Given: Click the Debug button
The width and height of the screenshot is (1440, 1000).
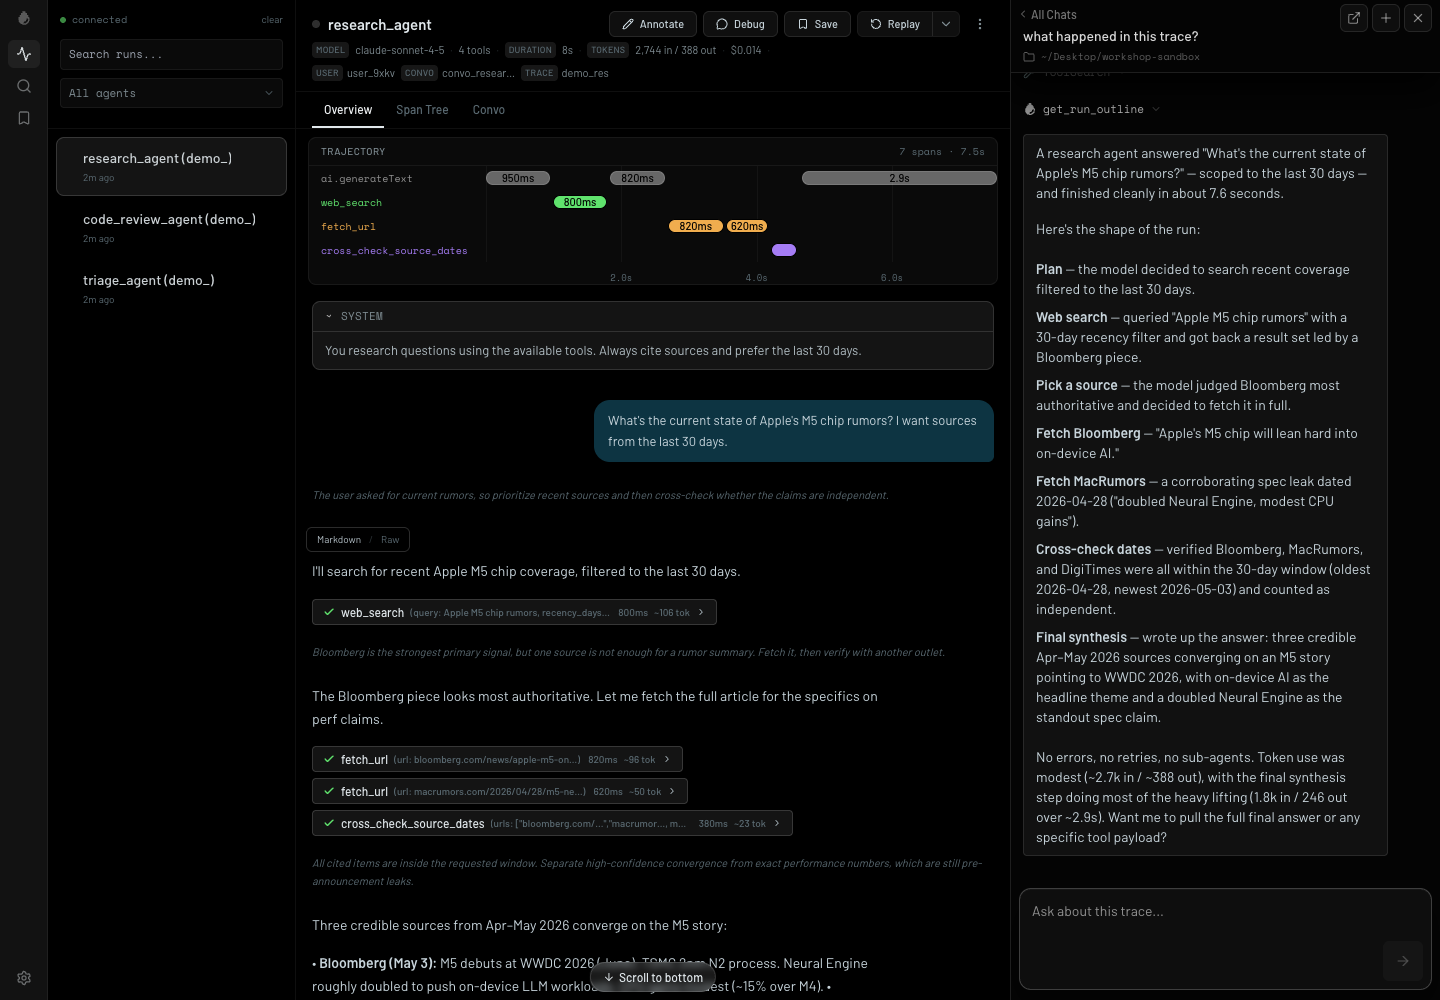Looking at the screenshot, I should click(741, 24).
